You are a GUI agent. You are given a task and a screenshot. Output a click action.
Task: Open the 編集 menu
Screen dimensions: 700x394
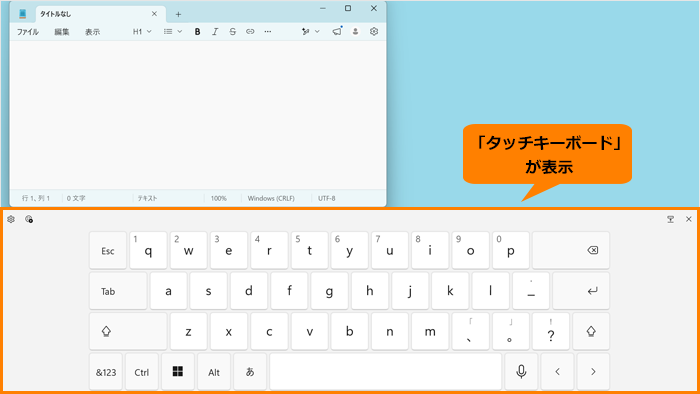(62, 32)
